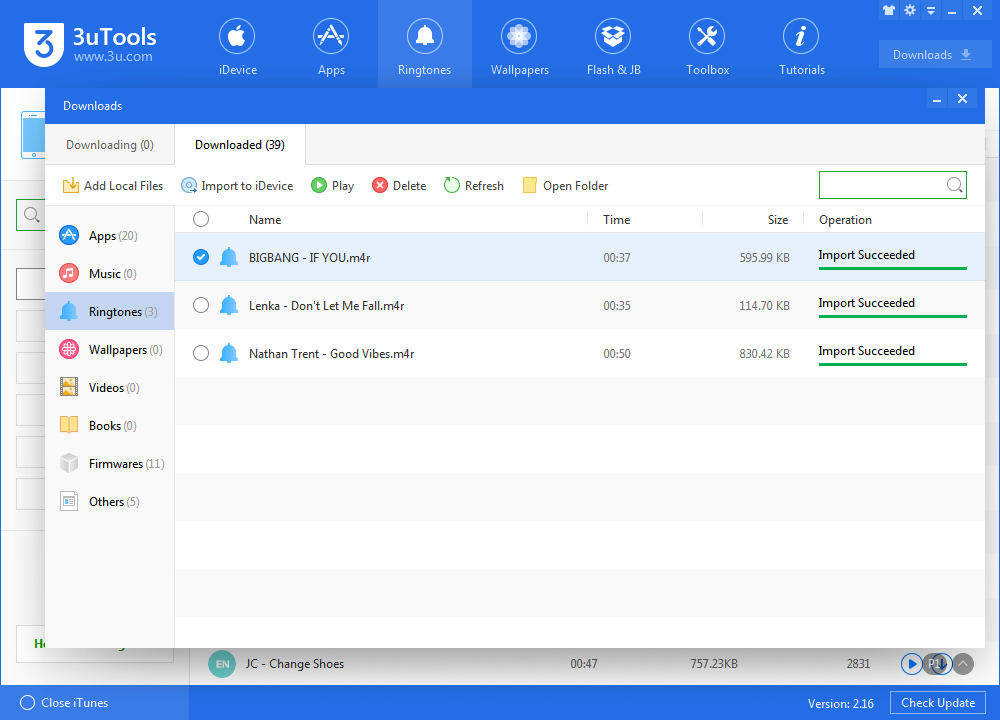Image resolution: width=1000 pixels, height=720 pixels.
Task: Open the iDevice section in top navigation
Action: pyautogui.click(x=237, y=47)
